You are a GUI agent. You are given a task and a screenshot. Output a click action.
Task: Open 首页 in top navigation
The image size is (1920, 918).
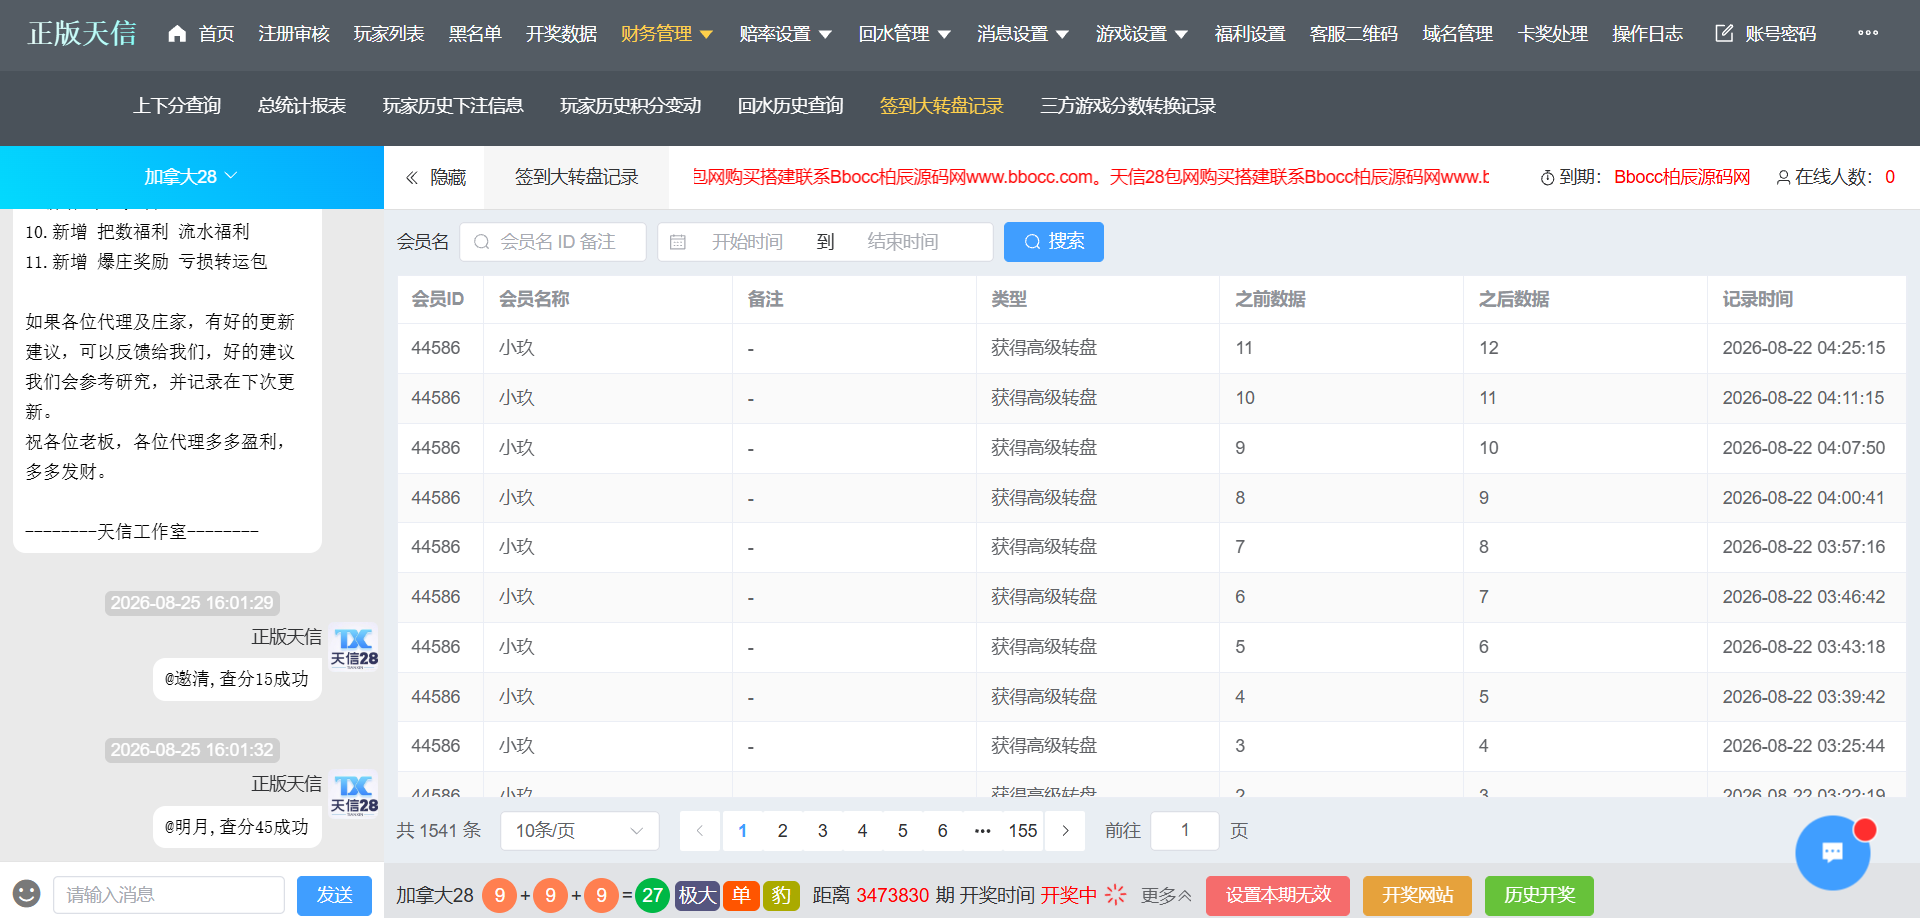(x=216, y=34)
